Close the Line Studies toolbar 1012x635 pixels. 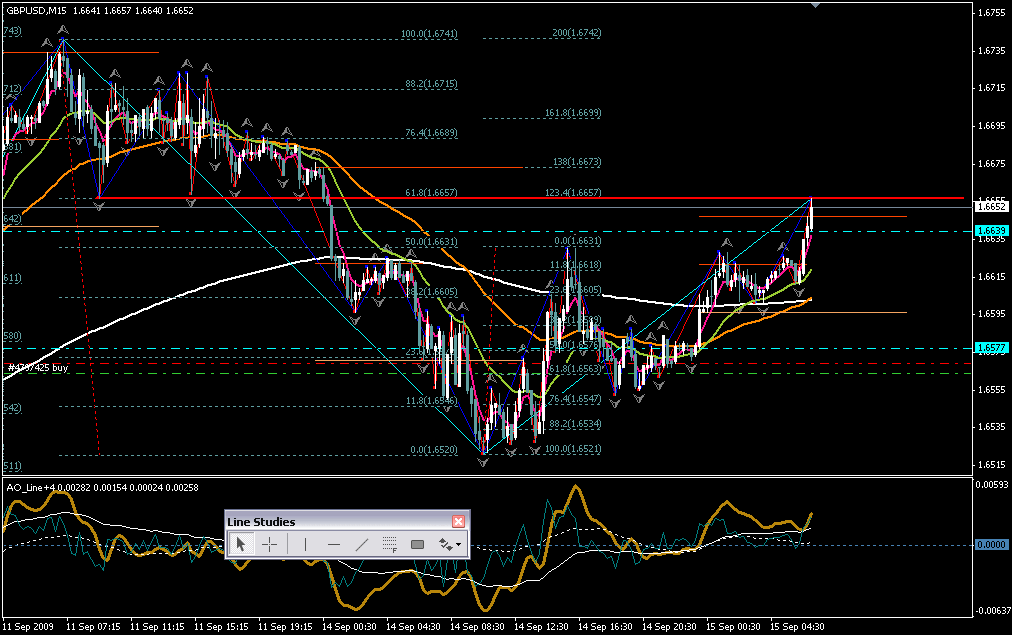pos(458,521)
